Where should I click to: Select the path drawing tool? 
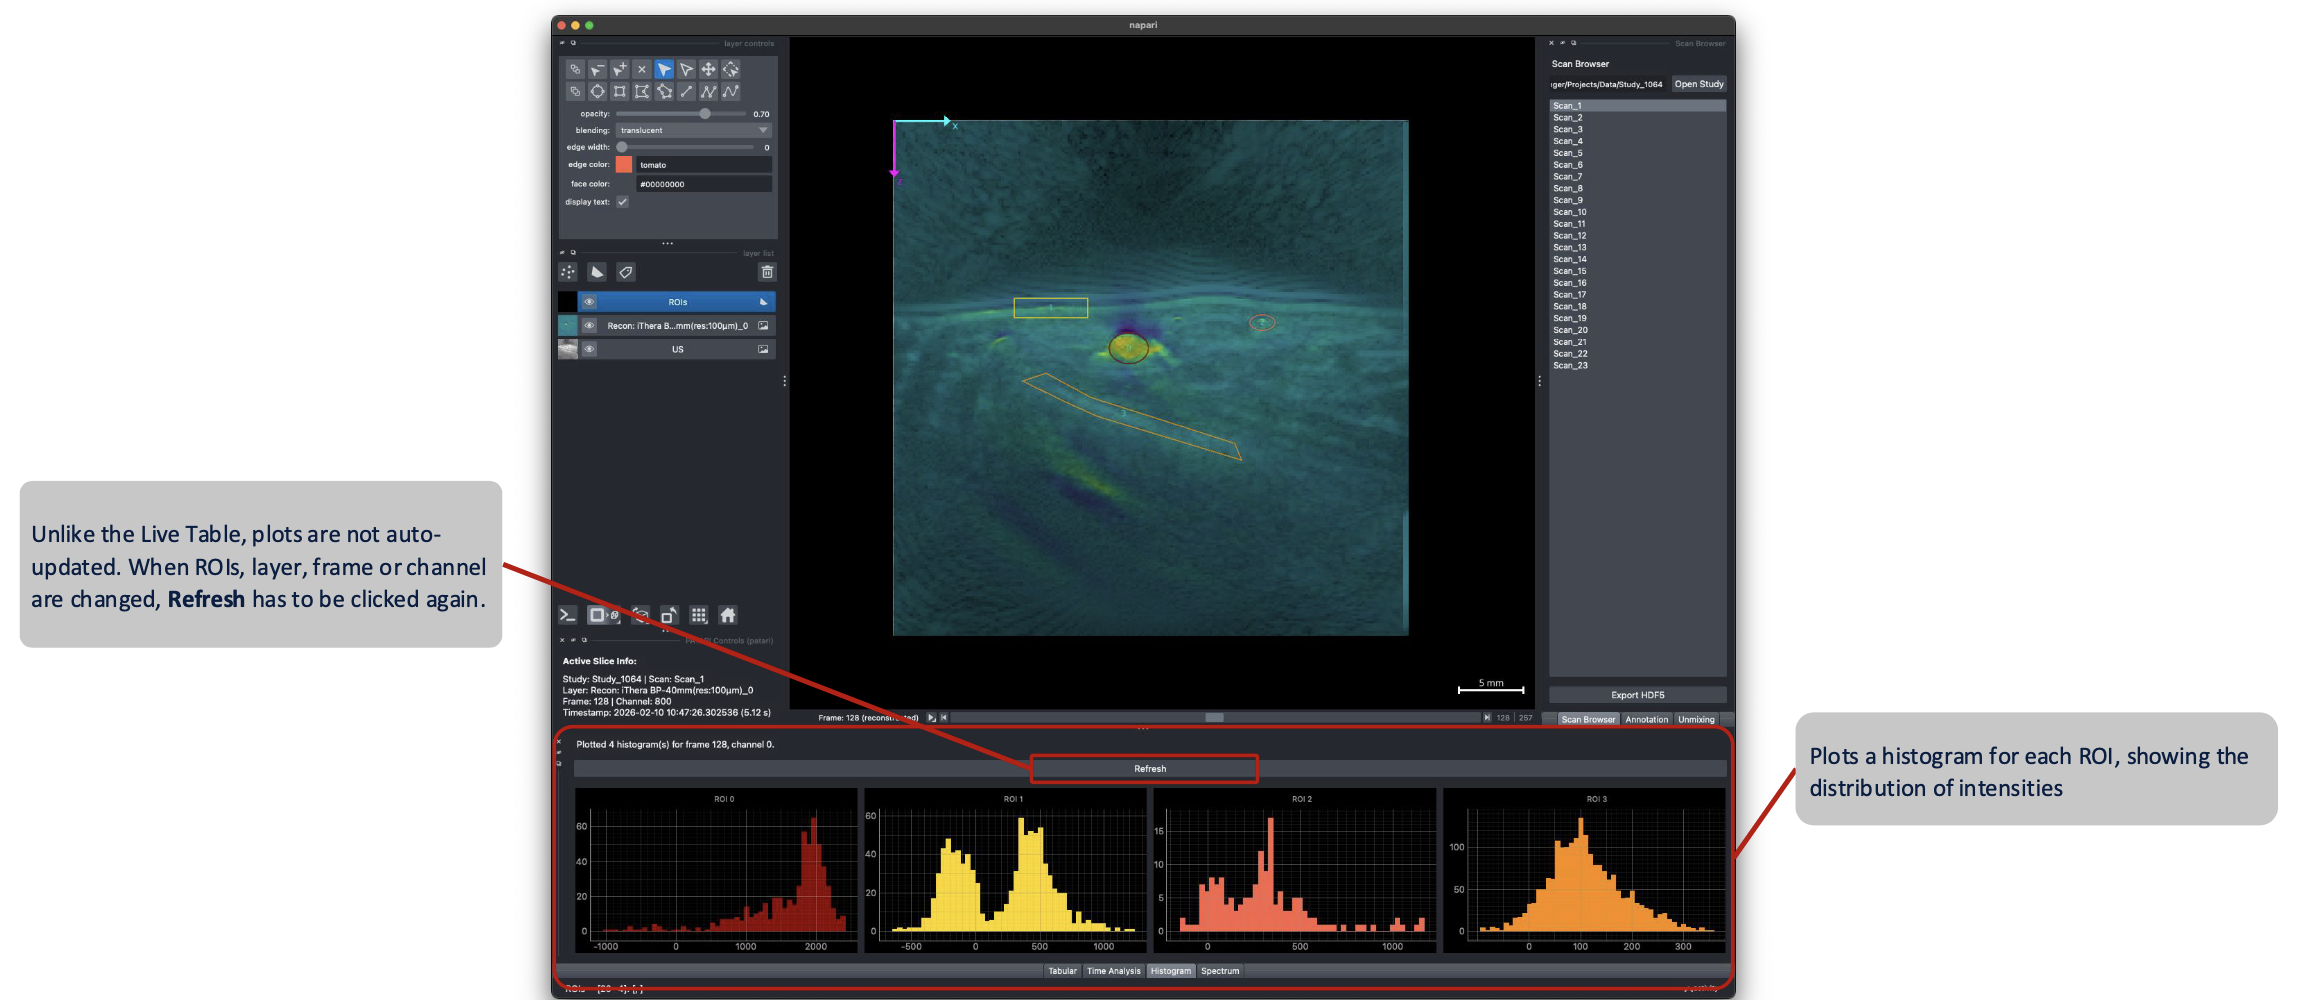tap(708, 91)
